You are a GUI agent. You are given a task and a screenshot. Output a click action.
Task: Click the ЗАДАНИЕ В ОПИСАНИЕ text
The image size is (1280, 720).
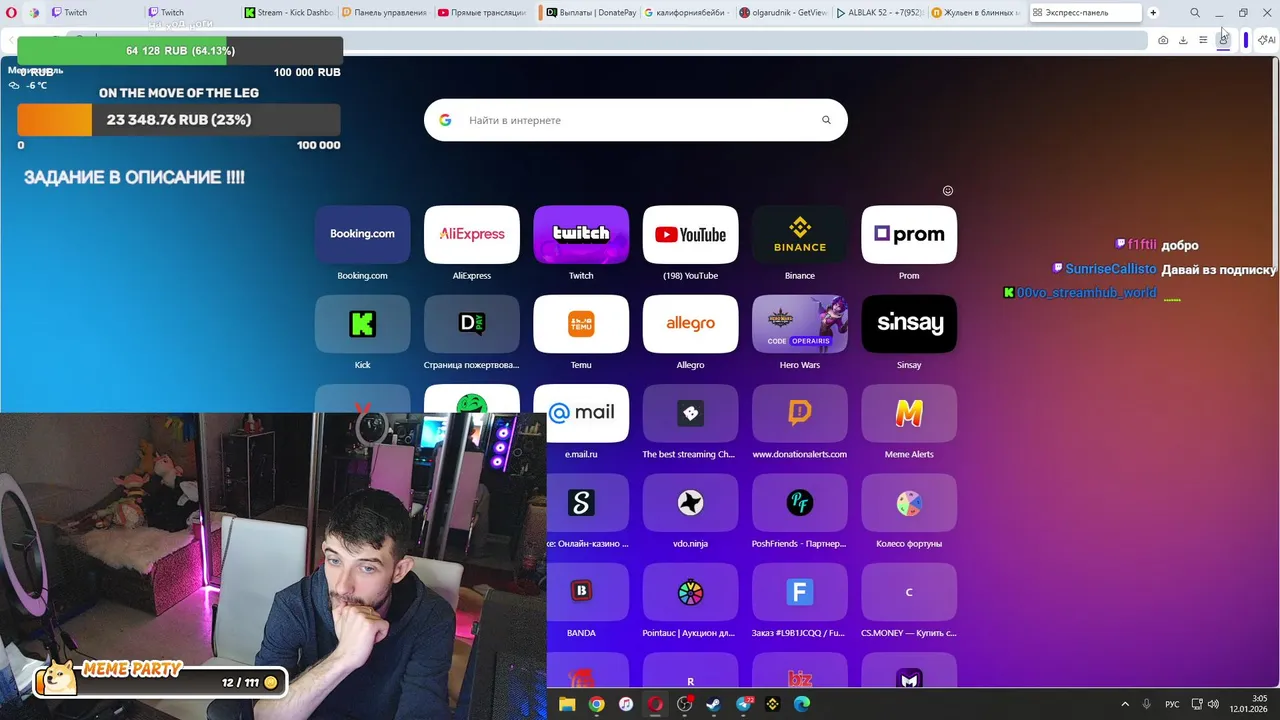pos(134,177)
